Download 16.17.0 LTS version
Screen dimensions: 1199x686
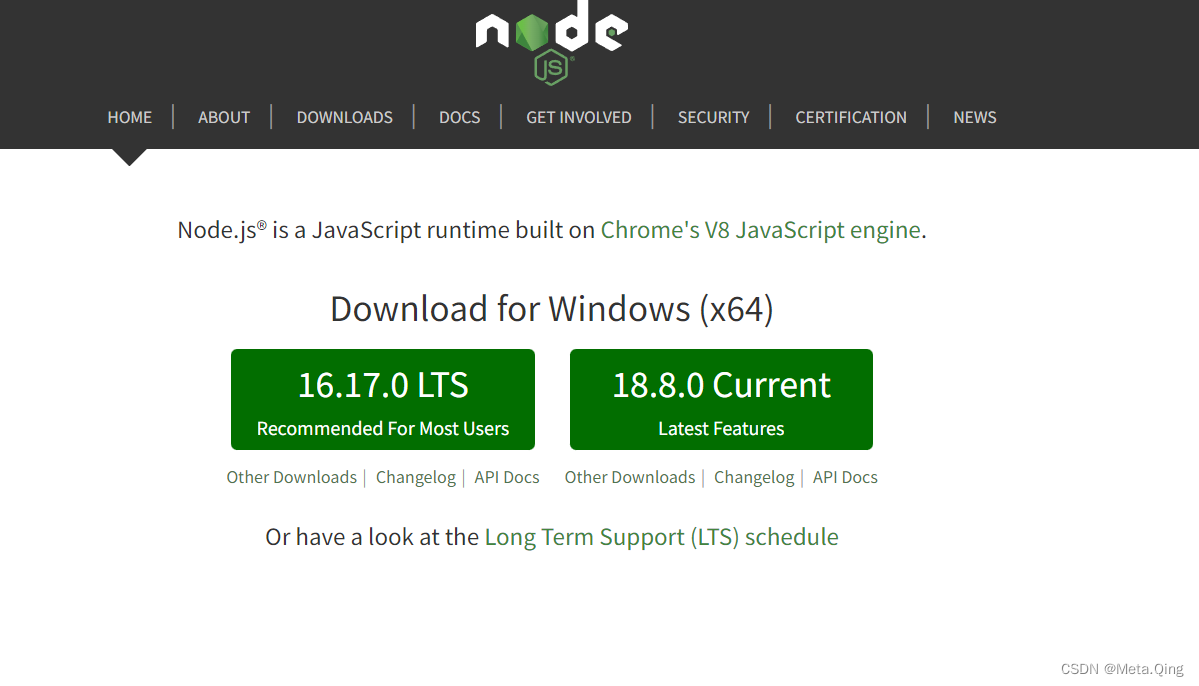click(383, 399)
